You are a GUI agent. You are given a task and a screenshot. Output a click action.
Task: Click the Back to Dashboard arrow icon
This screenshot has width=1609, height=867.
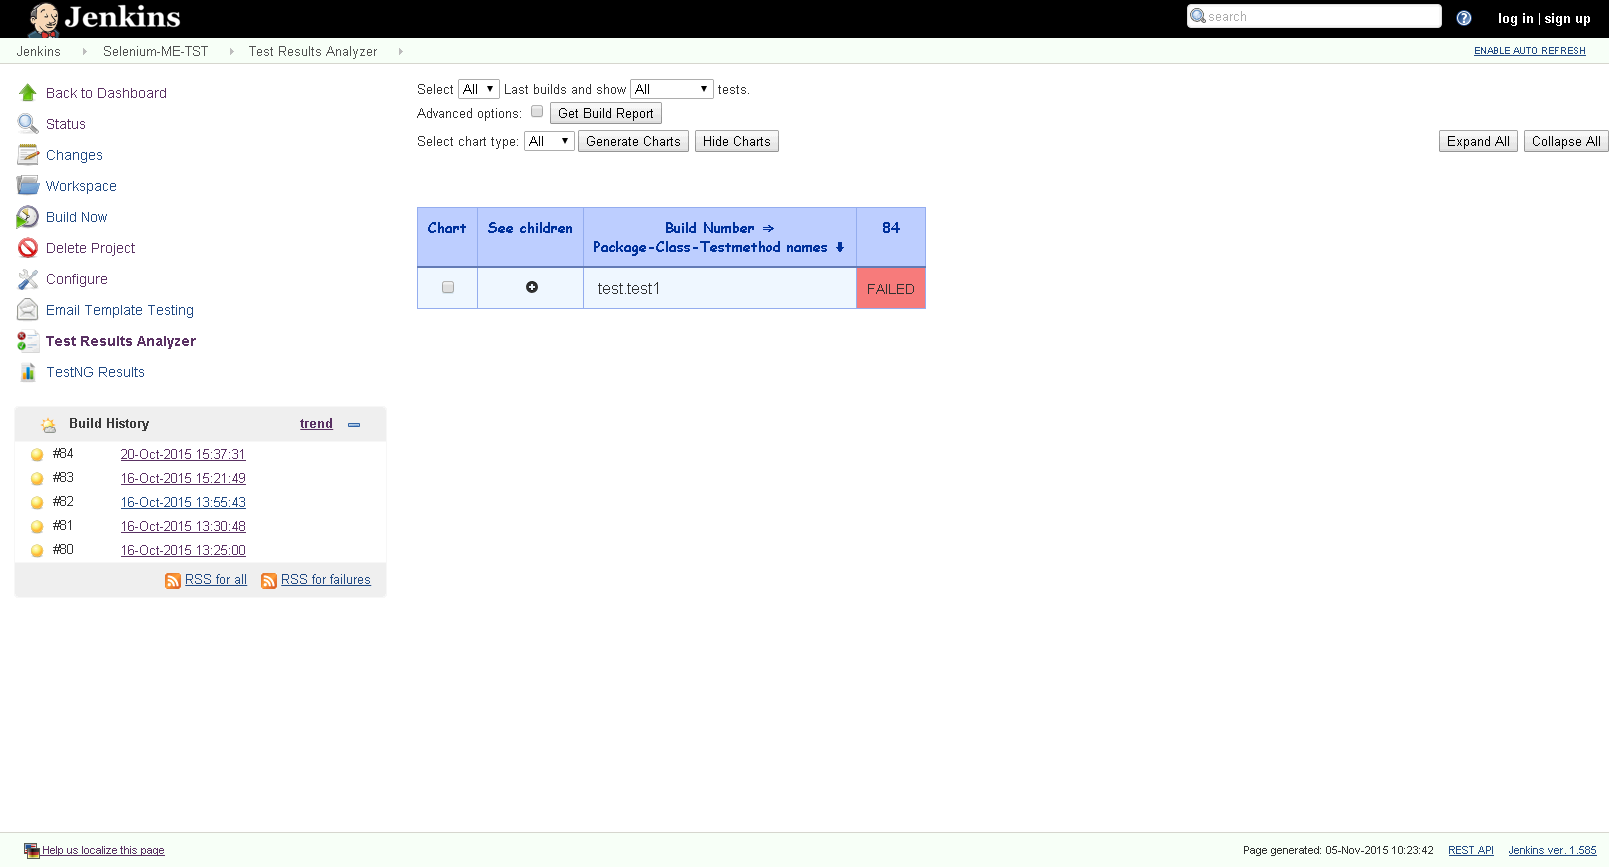(27, 93)
